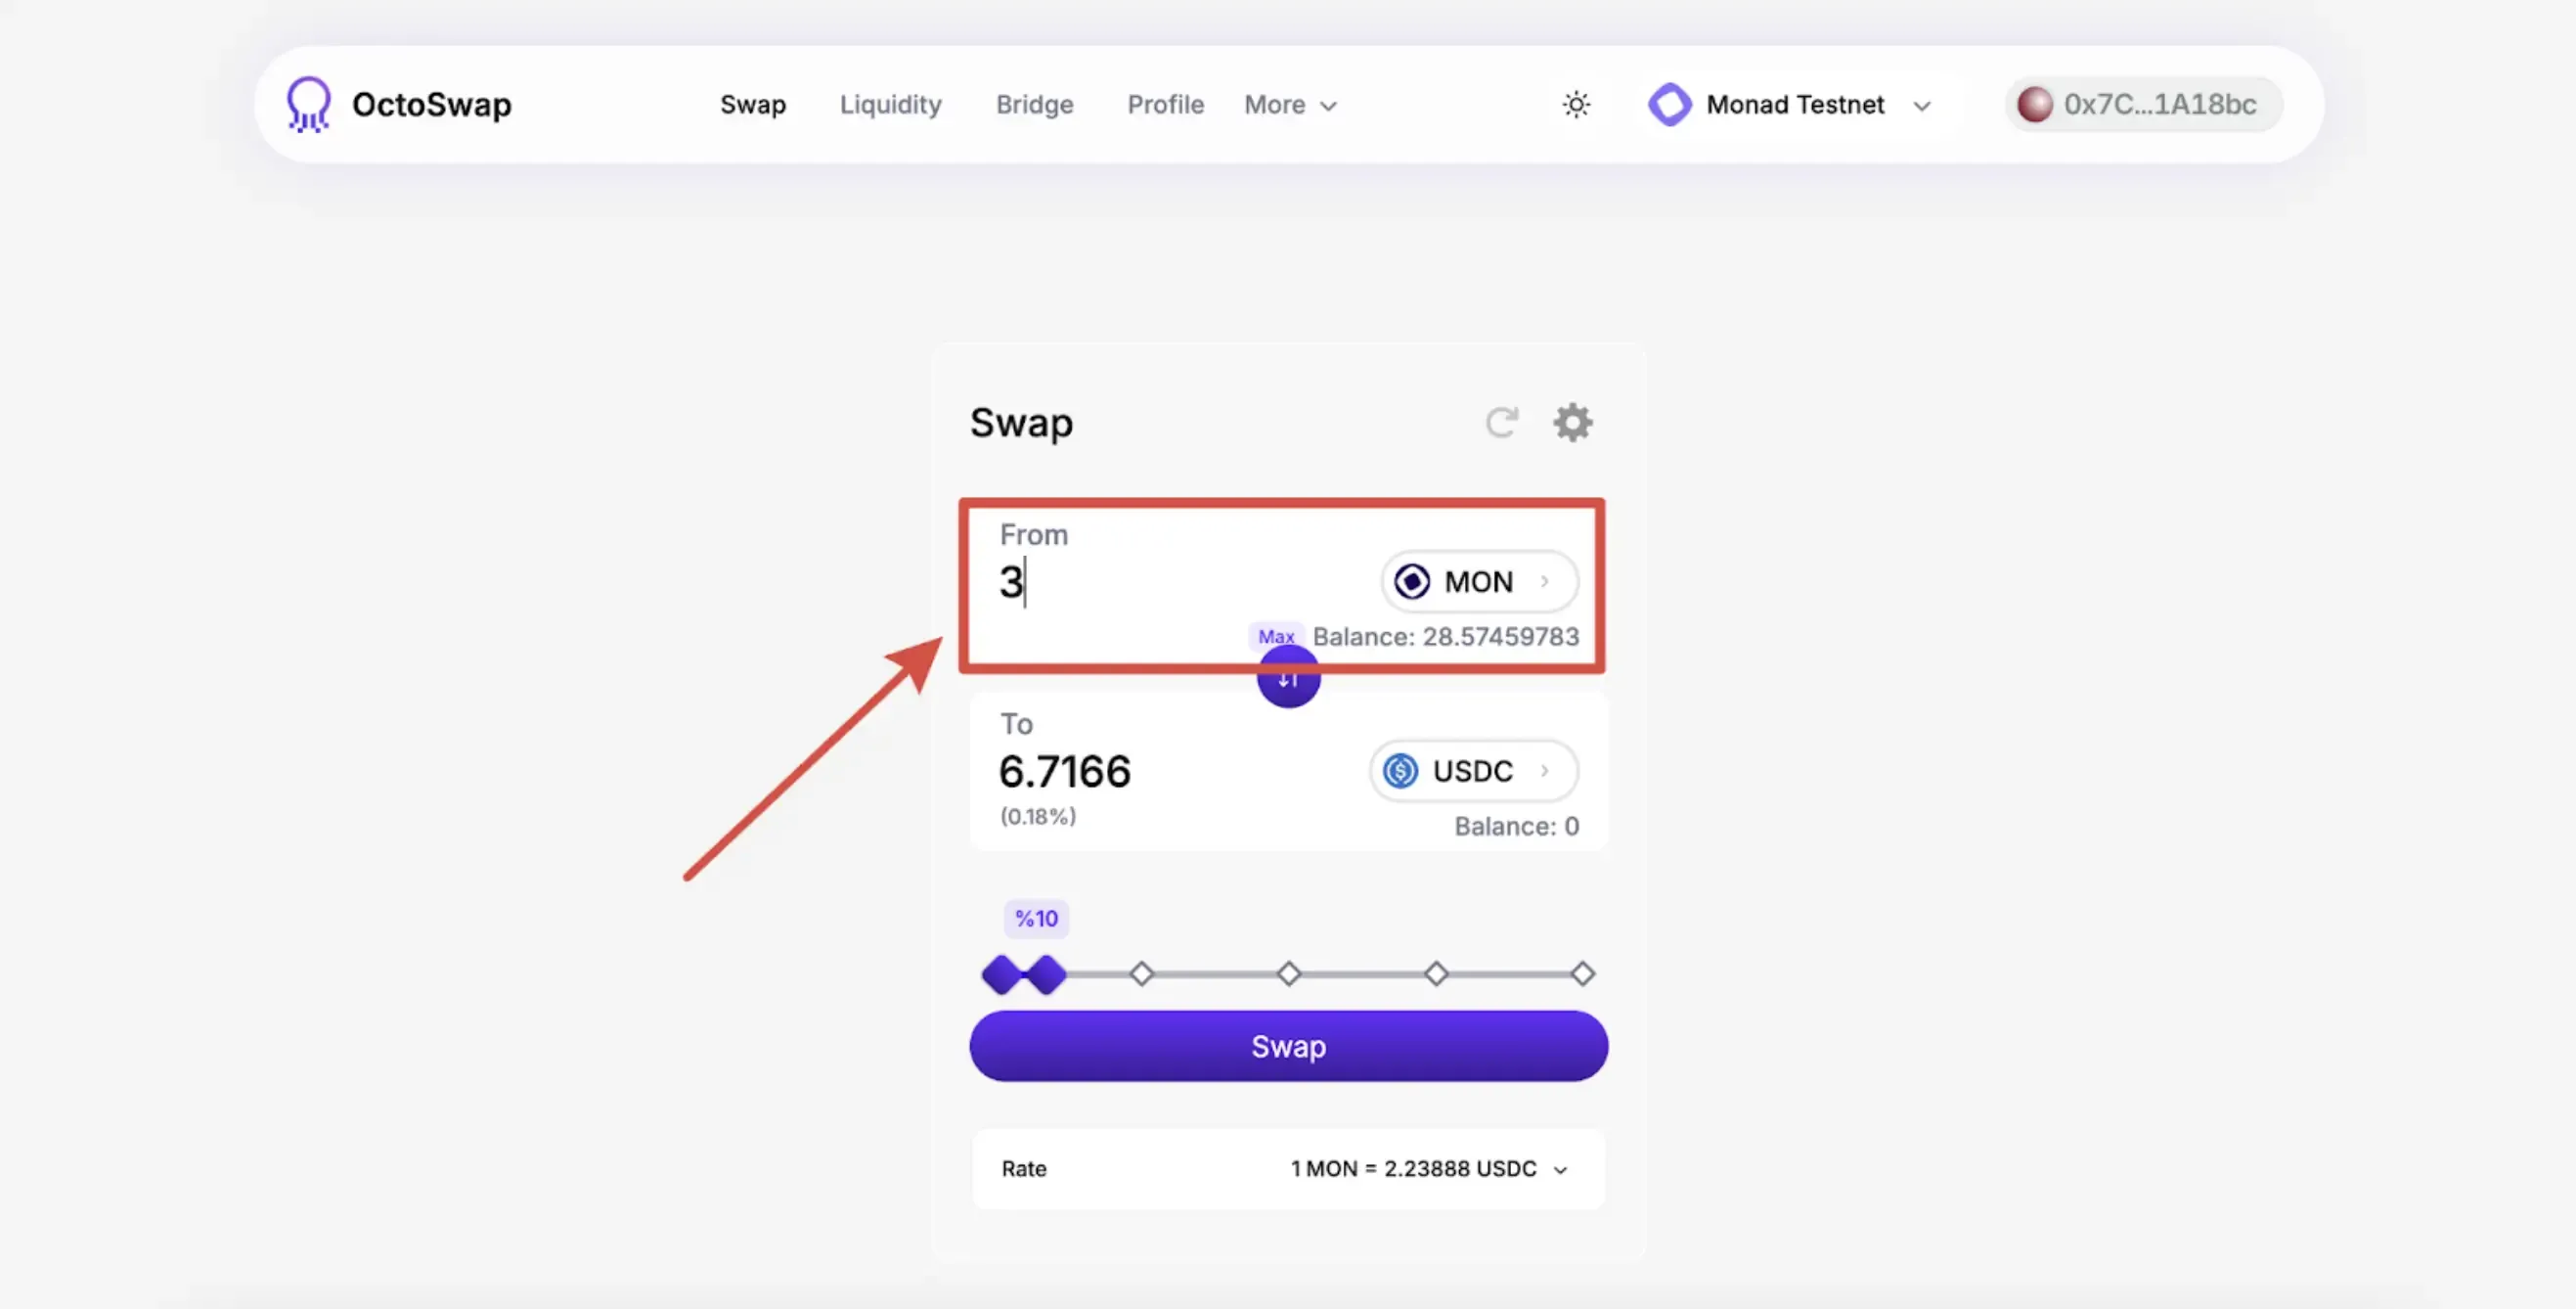Toggle the light/dark theme sun icon
The width and height of the screenshot is (2576, 1309).
click(1576, 104)
